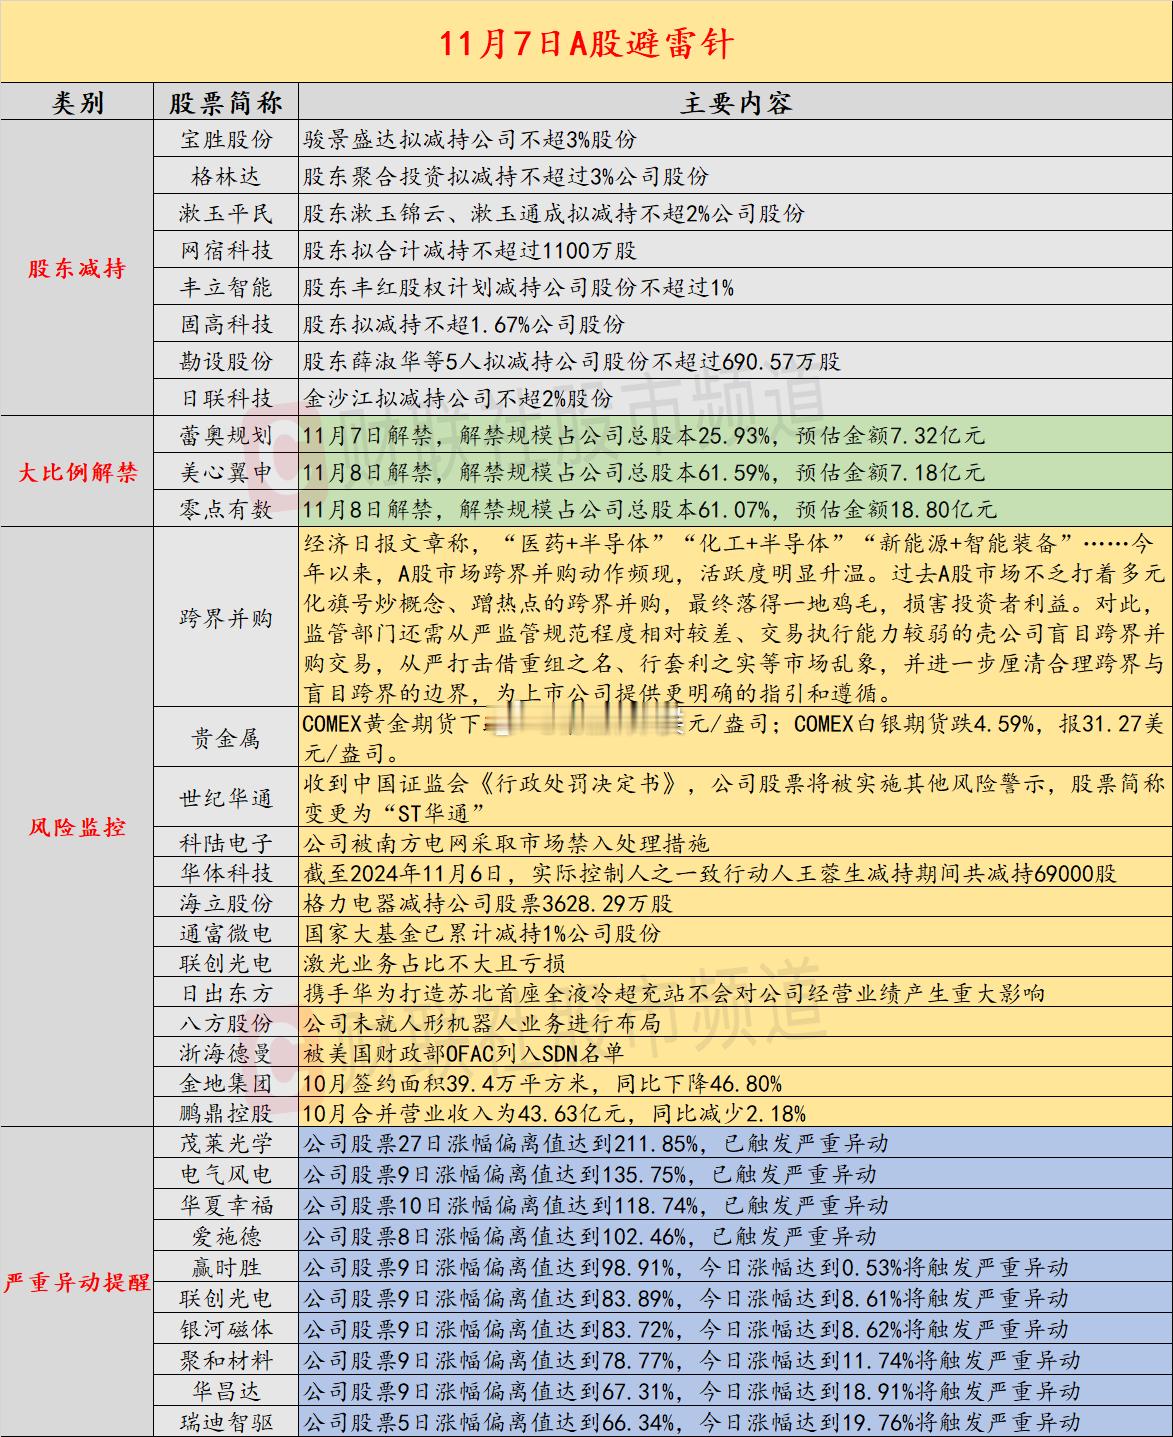Click text 股东拟合计减持不超过1100万股

pos(469,250)
